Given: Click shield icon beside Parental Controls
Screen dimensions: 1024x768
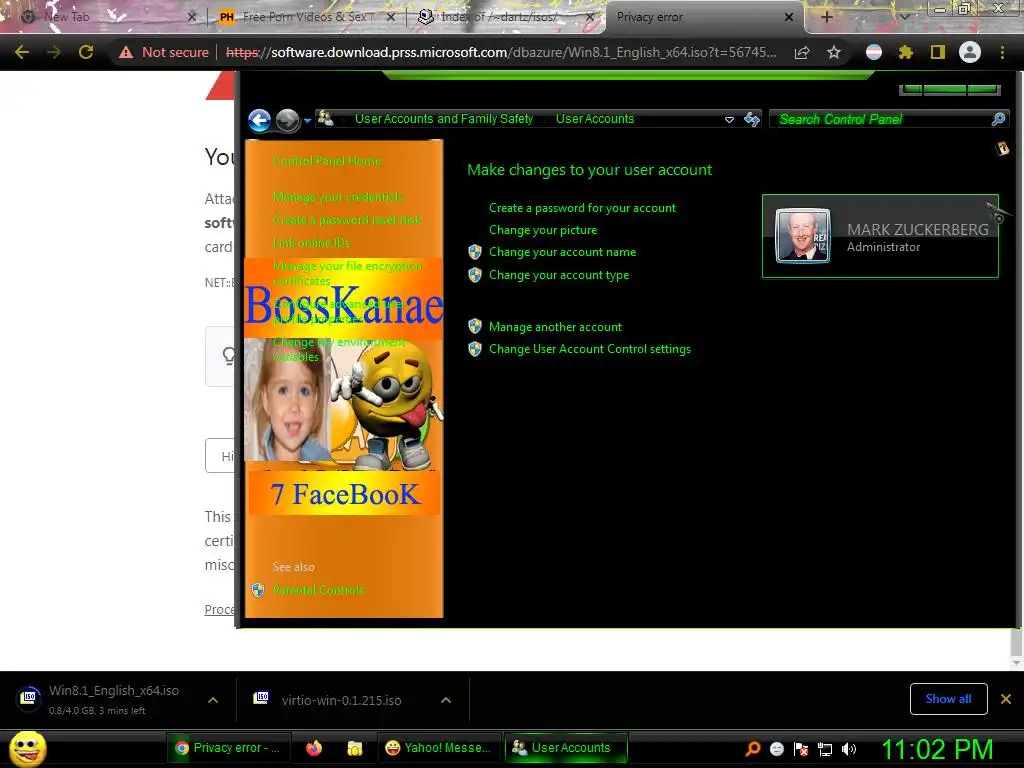Looking at the screenshot, I should coord(258,590).
